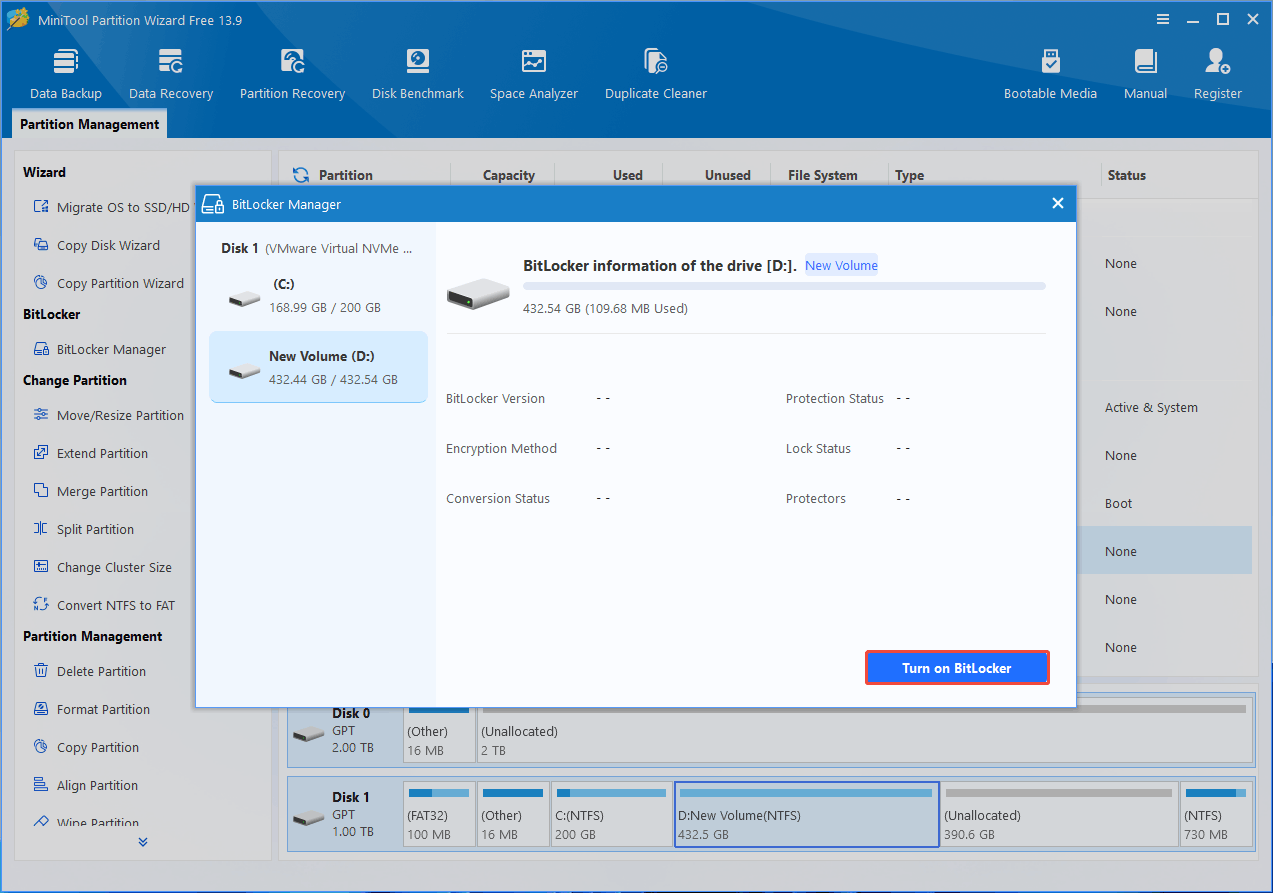The image size is (1273, 893).
Task: Open the Partition Recovery tool
Action: pos(292,74)
